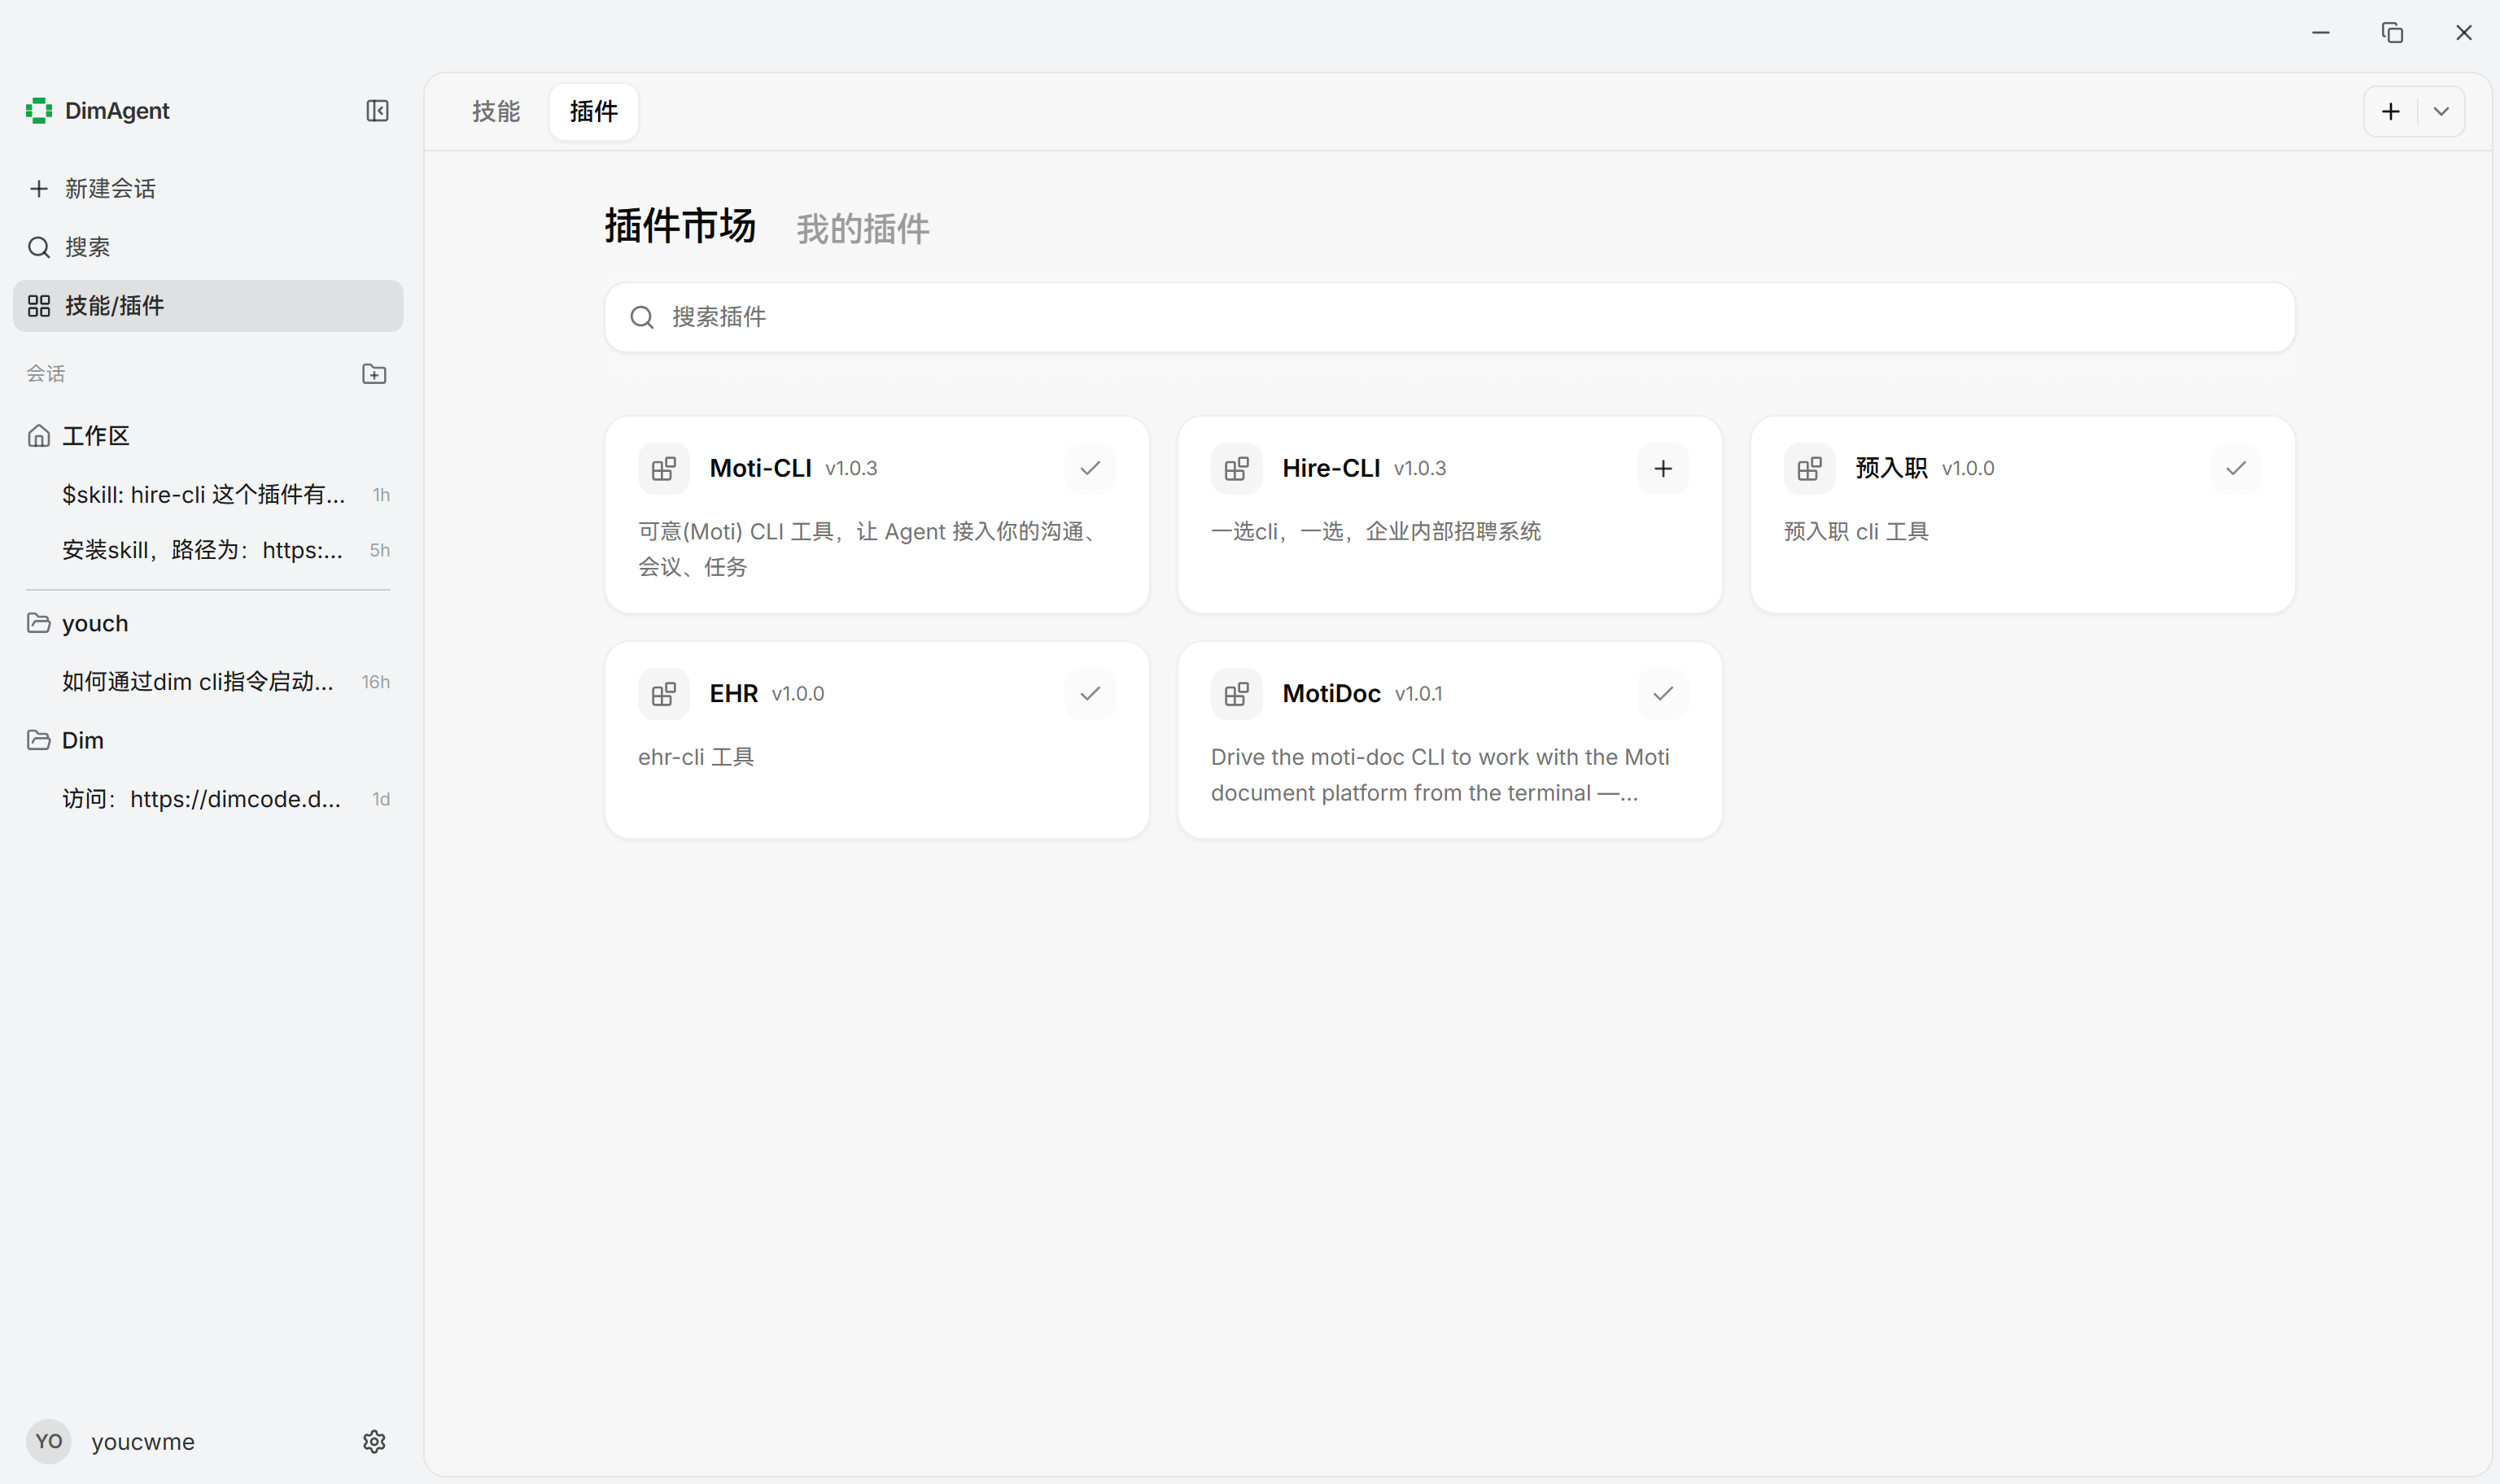Screen dimensions: 2500x1484
Task: Click the MotiDoc description text
Action: point(1440,775)
